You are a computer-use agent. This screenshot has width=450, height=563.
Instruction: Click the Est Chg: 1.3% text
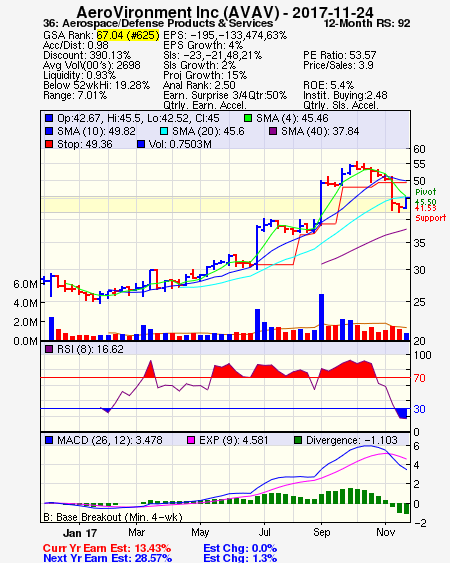tap(240, 558)
